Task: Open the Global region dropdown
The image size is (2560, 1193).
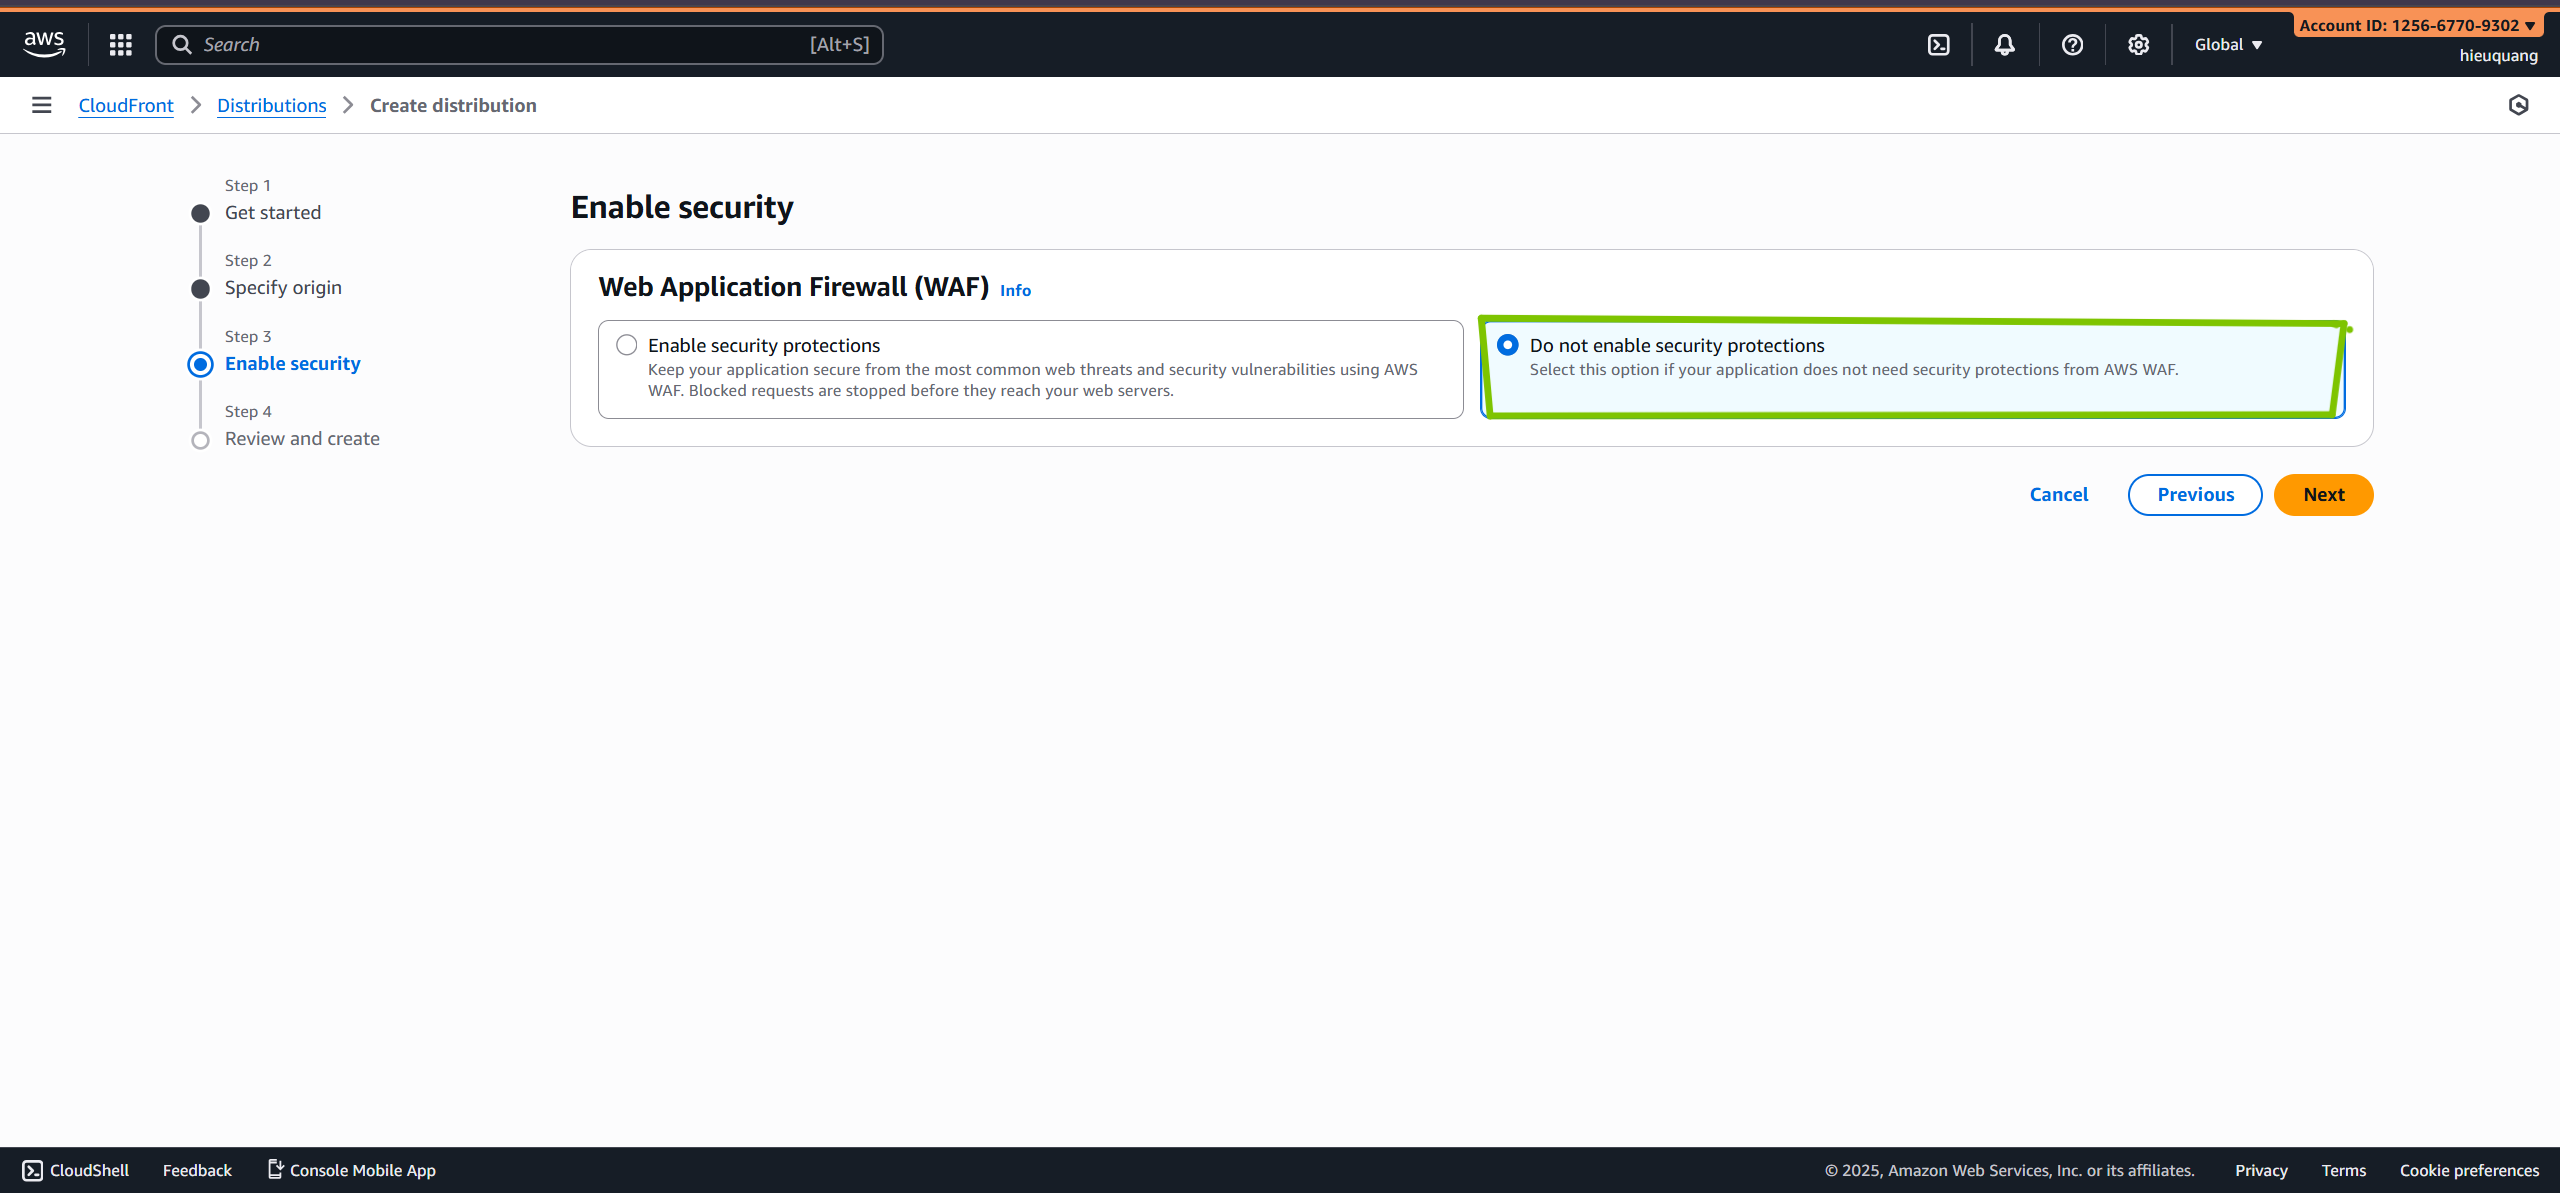Action: pyautogui.click(x=2228, y=44)
